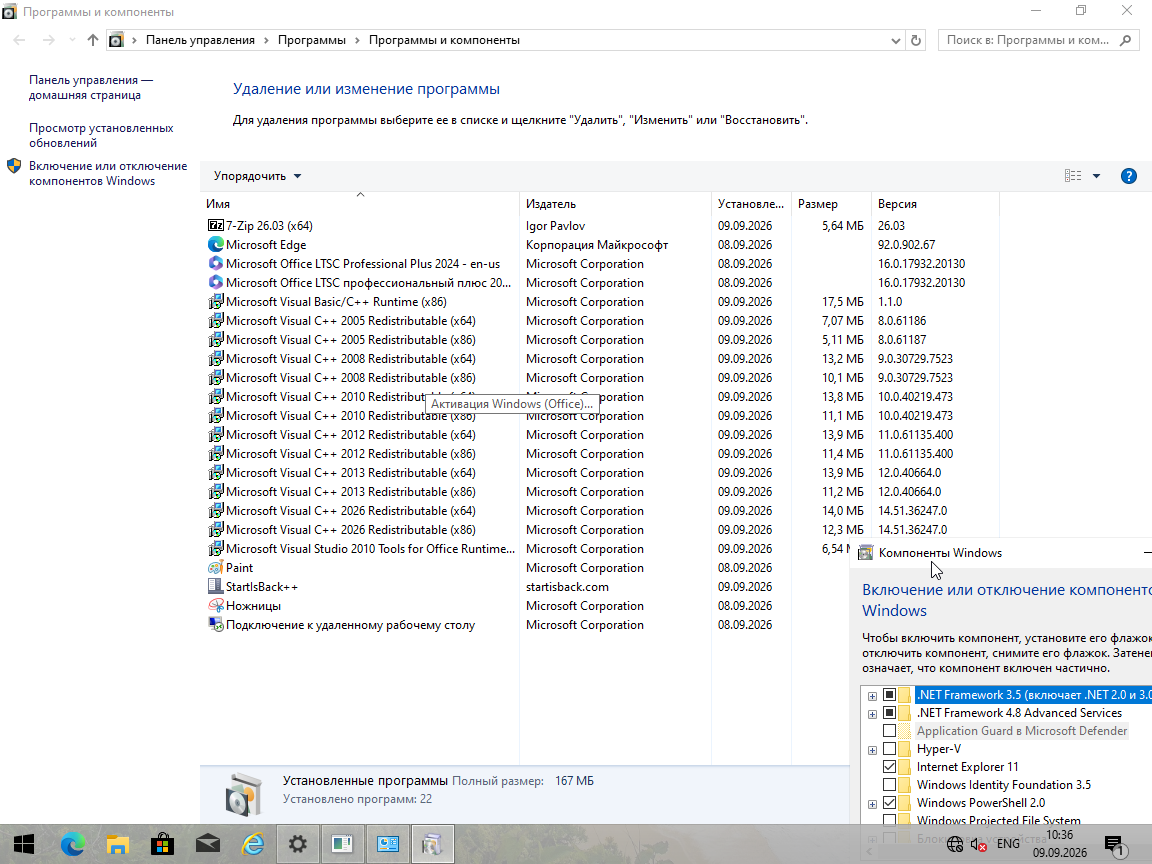Open Microsoft Store from the taskbar
The width and height of the screenshot is (1152, 864).
pyautogui.click(x=162, y=844)
